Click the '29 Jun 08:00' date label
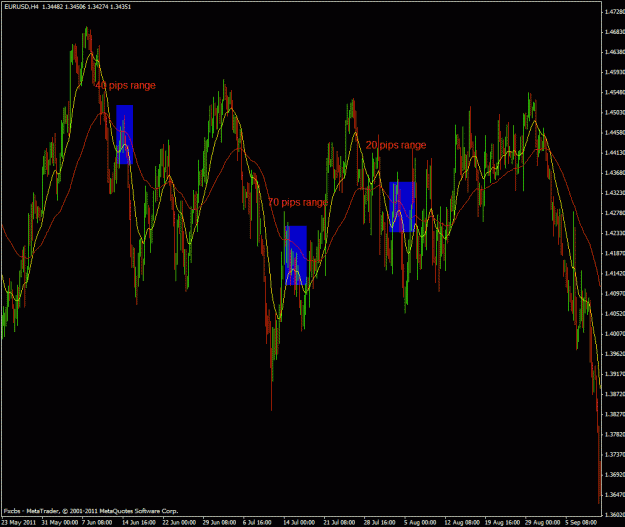The image size is (625, 527). (x=219, y=522)
